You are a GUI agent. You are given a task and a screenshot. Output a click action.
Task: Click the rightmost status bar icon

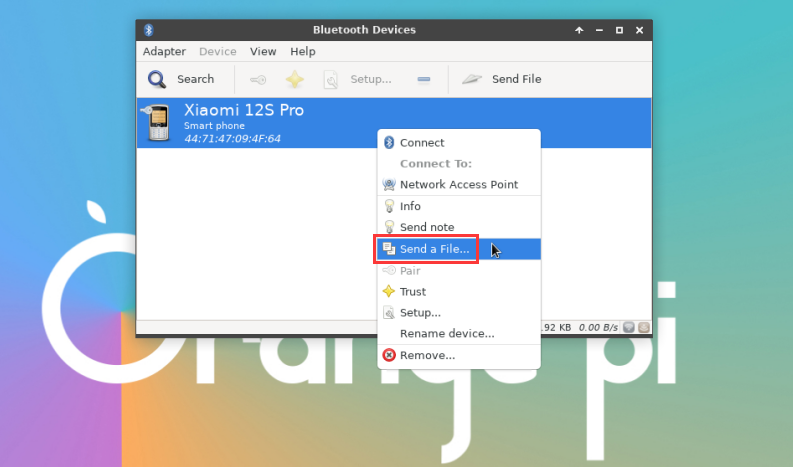coord(643,327)
